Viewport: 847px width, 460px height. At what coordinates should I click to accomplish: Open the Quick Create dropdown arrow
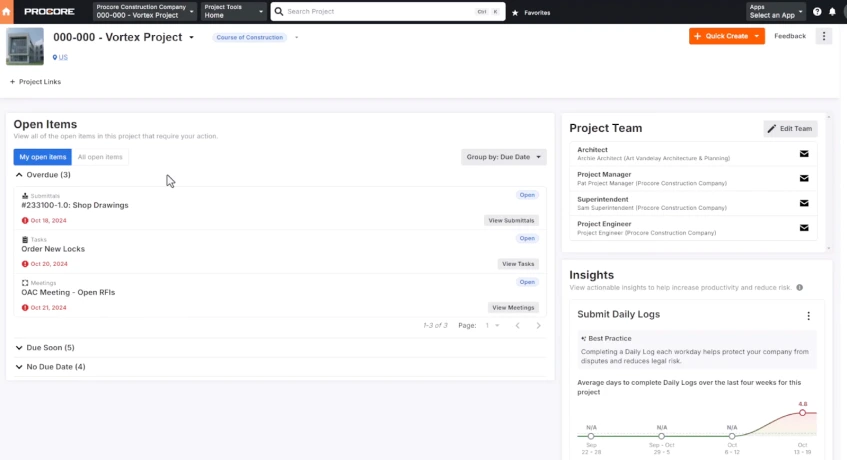pos(757,36)
